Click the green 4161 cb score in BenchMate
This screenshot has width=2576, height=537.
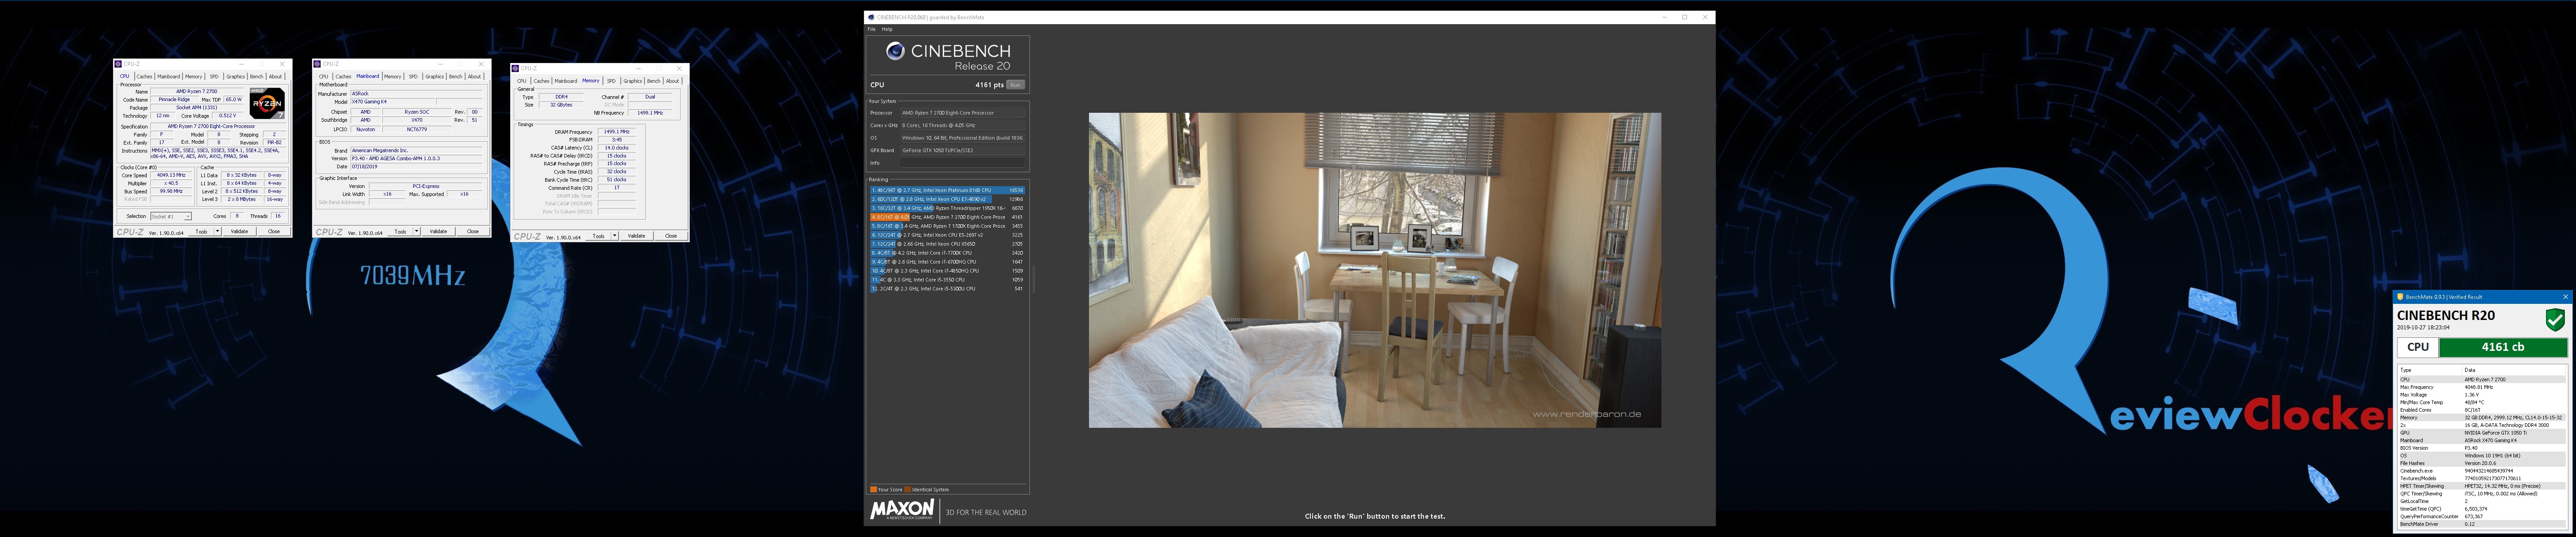pyautogui.click(x=2503, y=347)
